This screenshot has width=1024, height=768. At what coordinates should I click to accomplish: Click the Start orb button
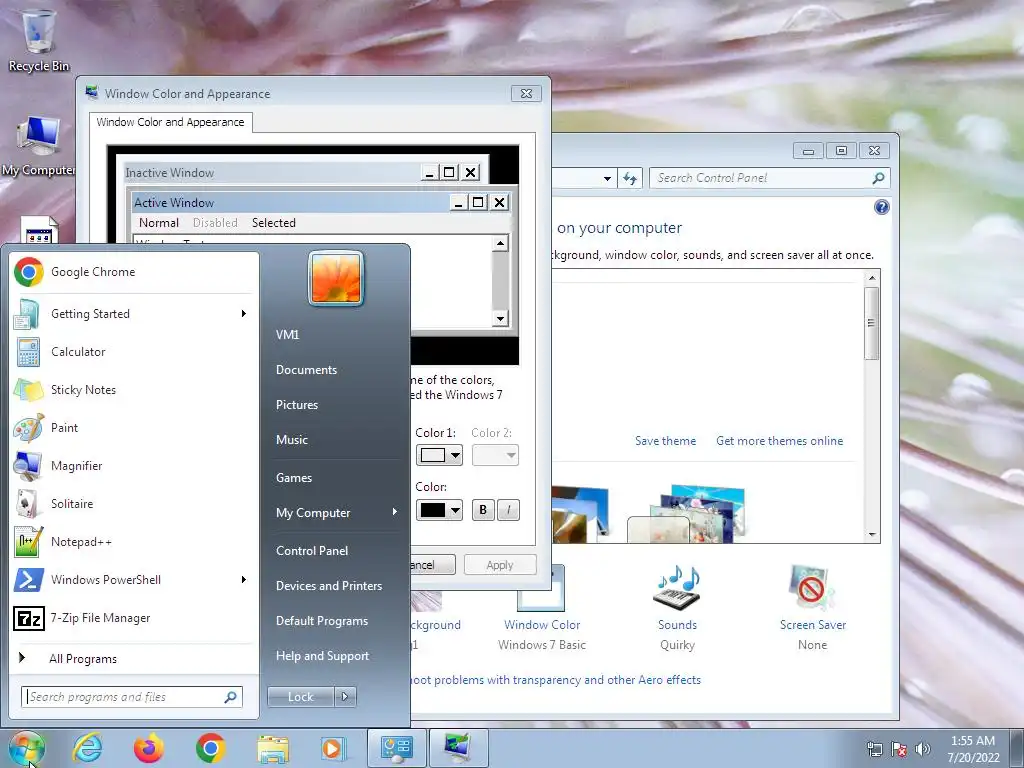click(26, 748)
